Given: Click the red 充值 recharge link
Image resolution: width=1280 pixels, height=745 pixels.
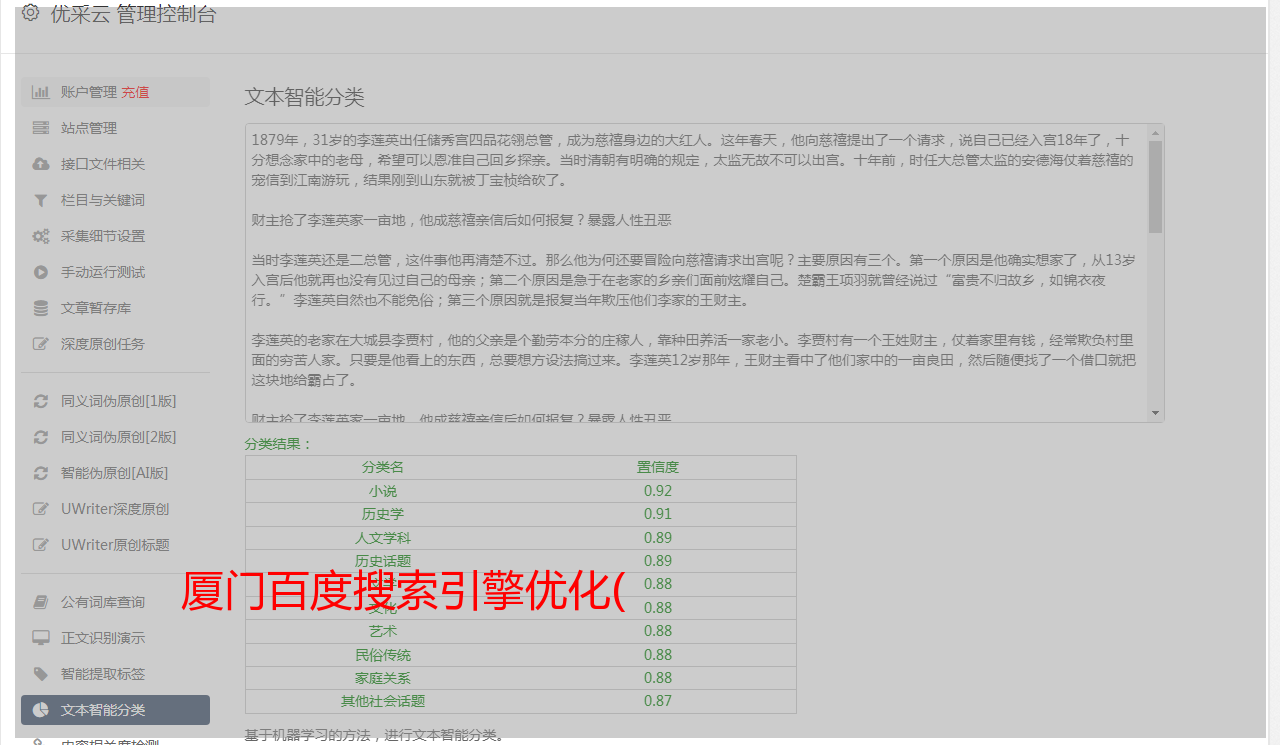Looking at the screenshot, I should click(x=135, y=92).
